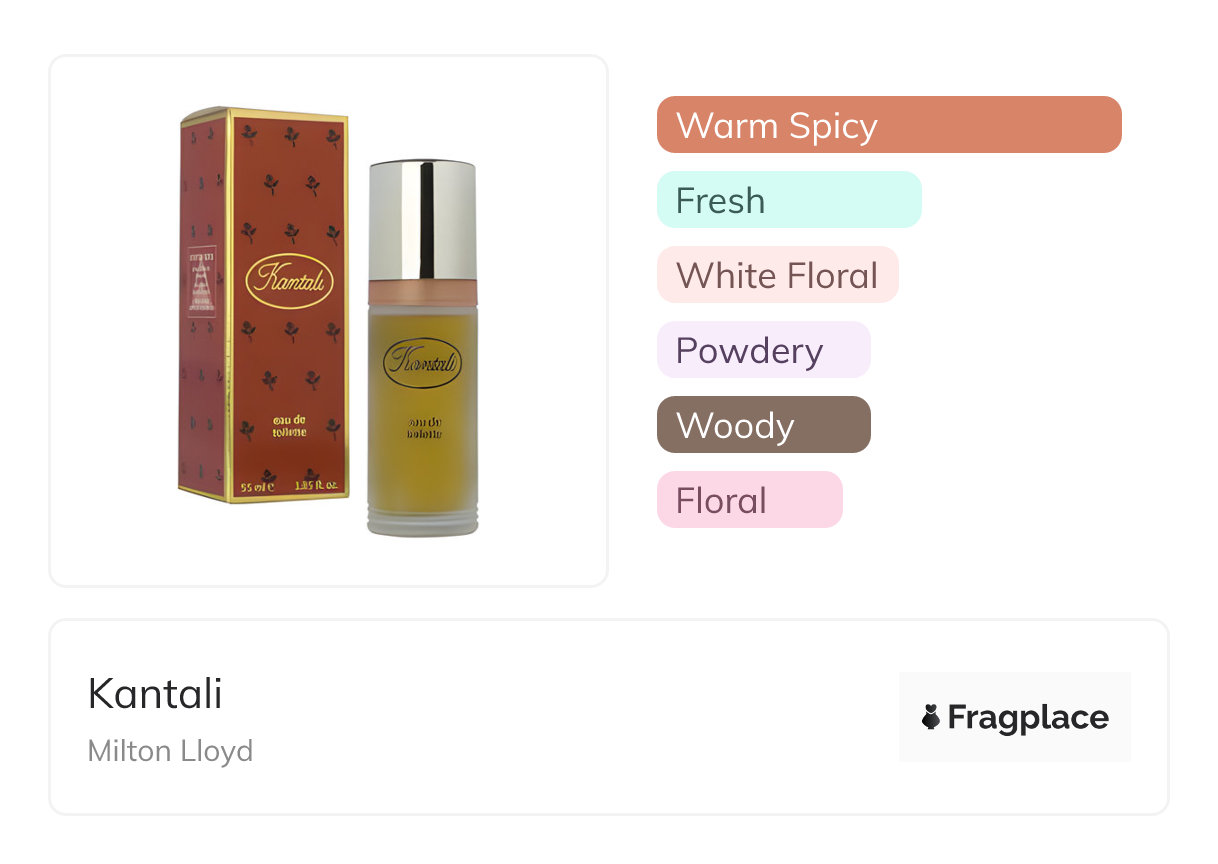
Task: Click the product image card
Action: pyautogui.click(x=329, y=321)
